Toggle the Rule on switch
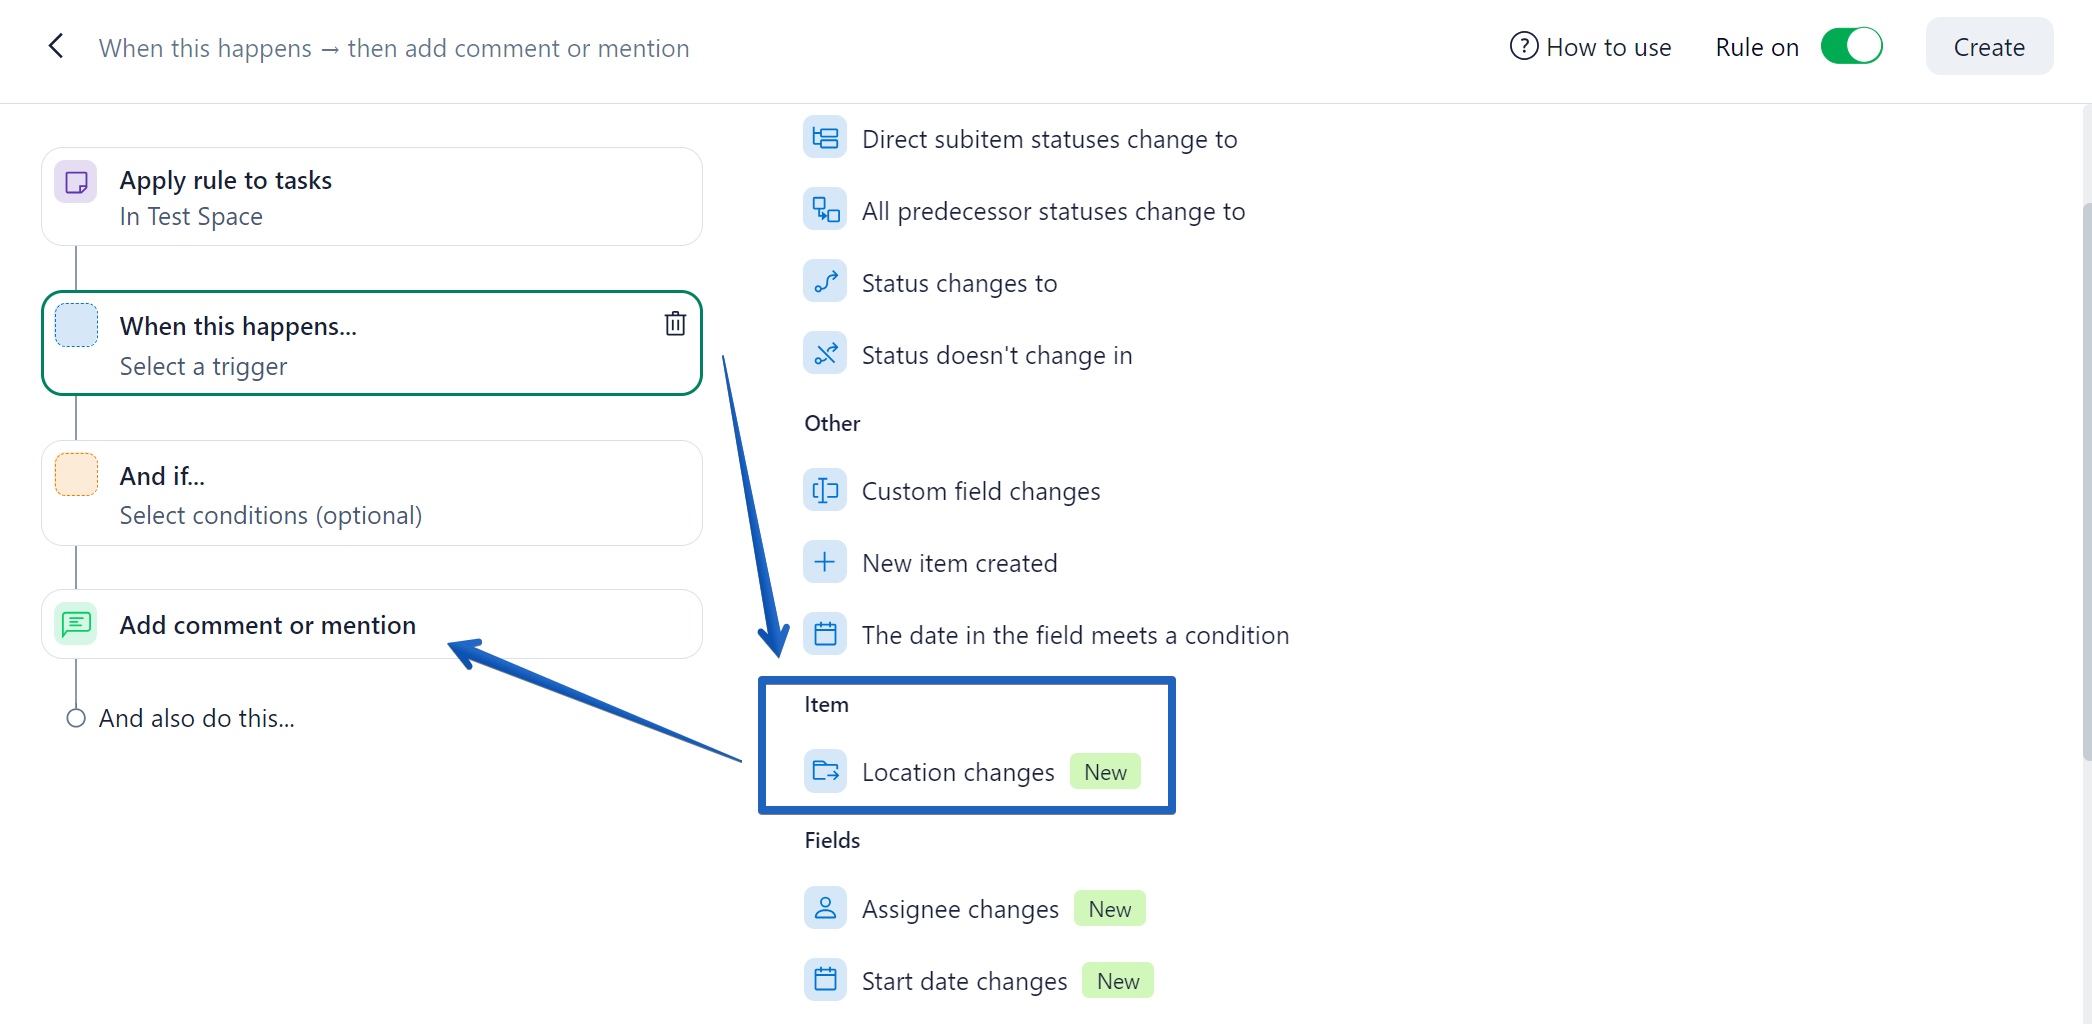 (x=1851, y=46)
